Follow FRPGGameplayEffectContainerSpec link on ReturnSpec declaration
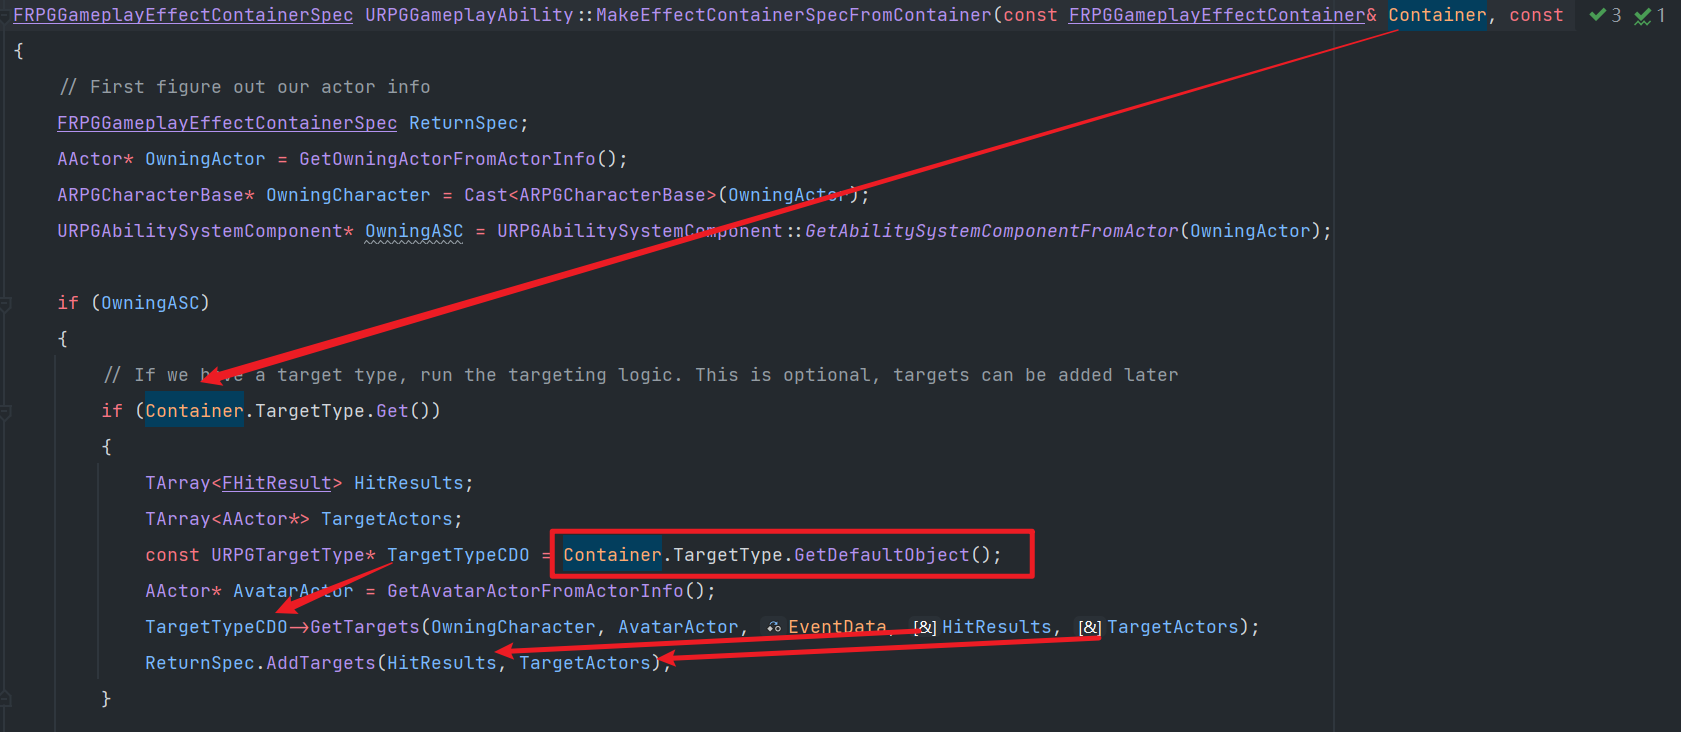1681x732 pixels. (227, 123)
